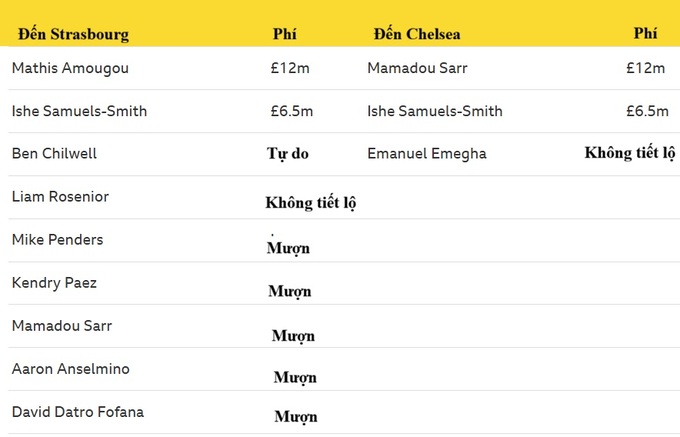Select Mamadou Sarr in the Chelsea column
680x437 pixels.
pyautogui.click(x=417, y=68)
